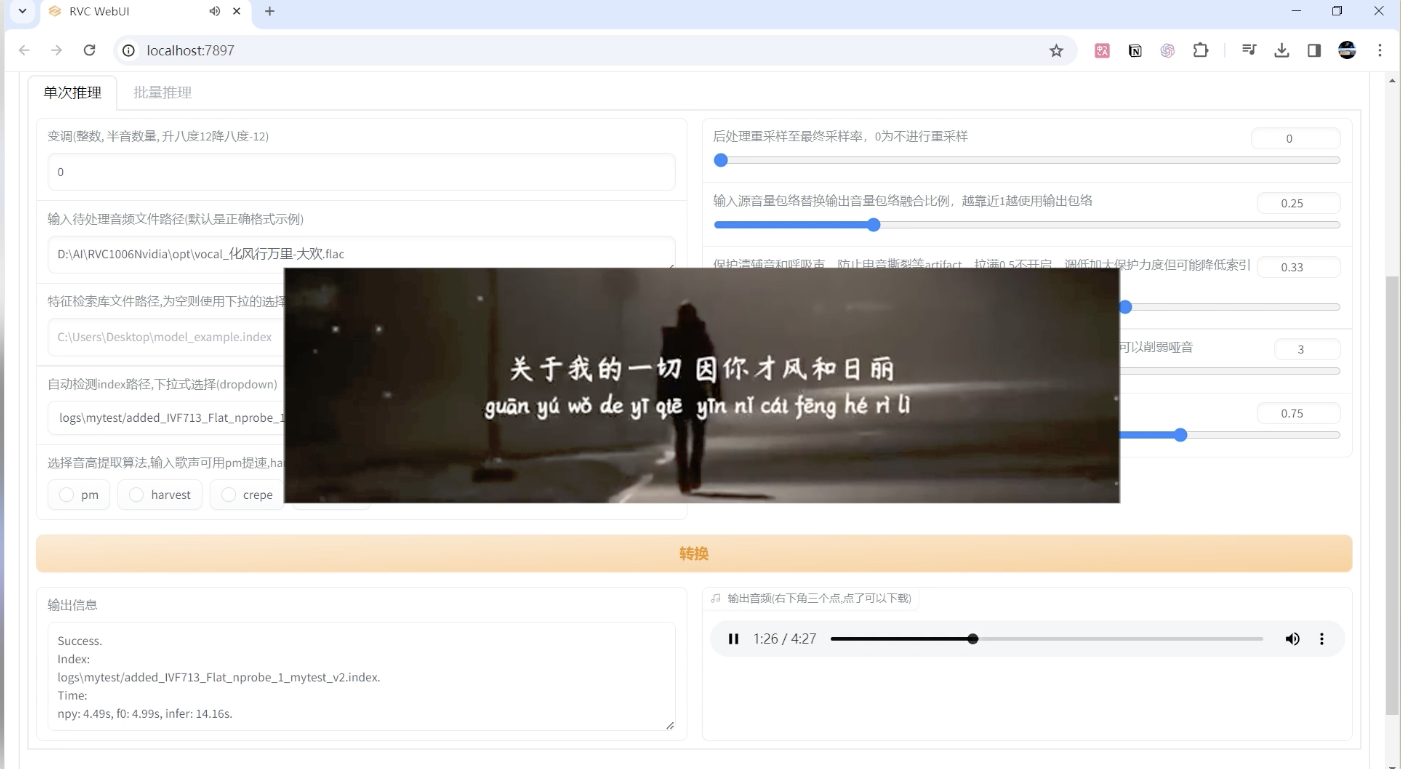Click the 转换 convert button

coord(694,553)
